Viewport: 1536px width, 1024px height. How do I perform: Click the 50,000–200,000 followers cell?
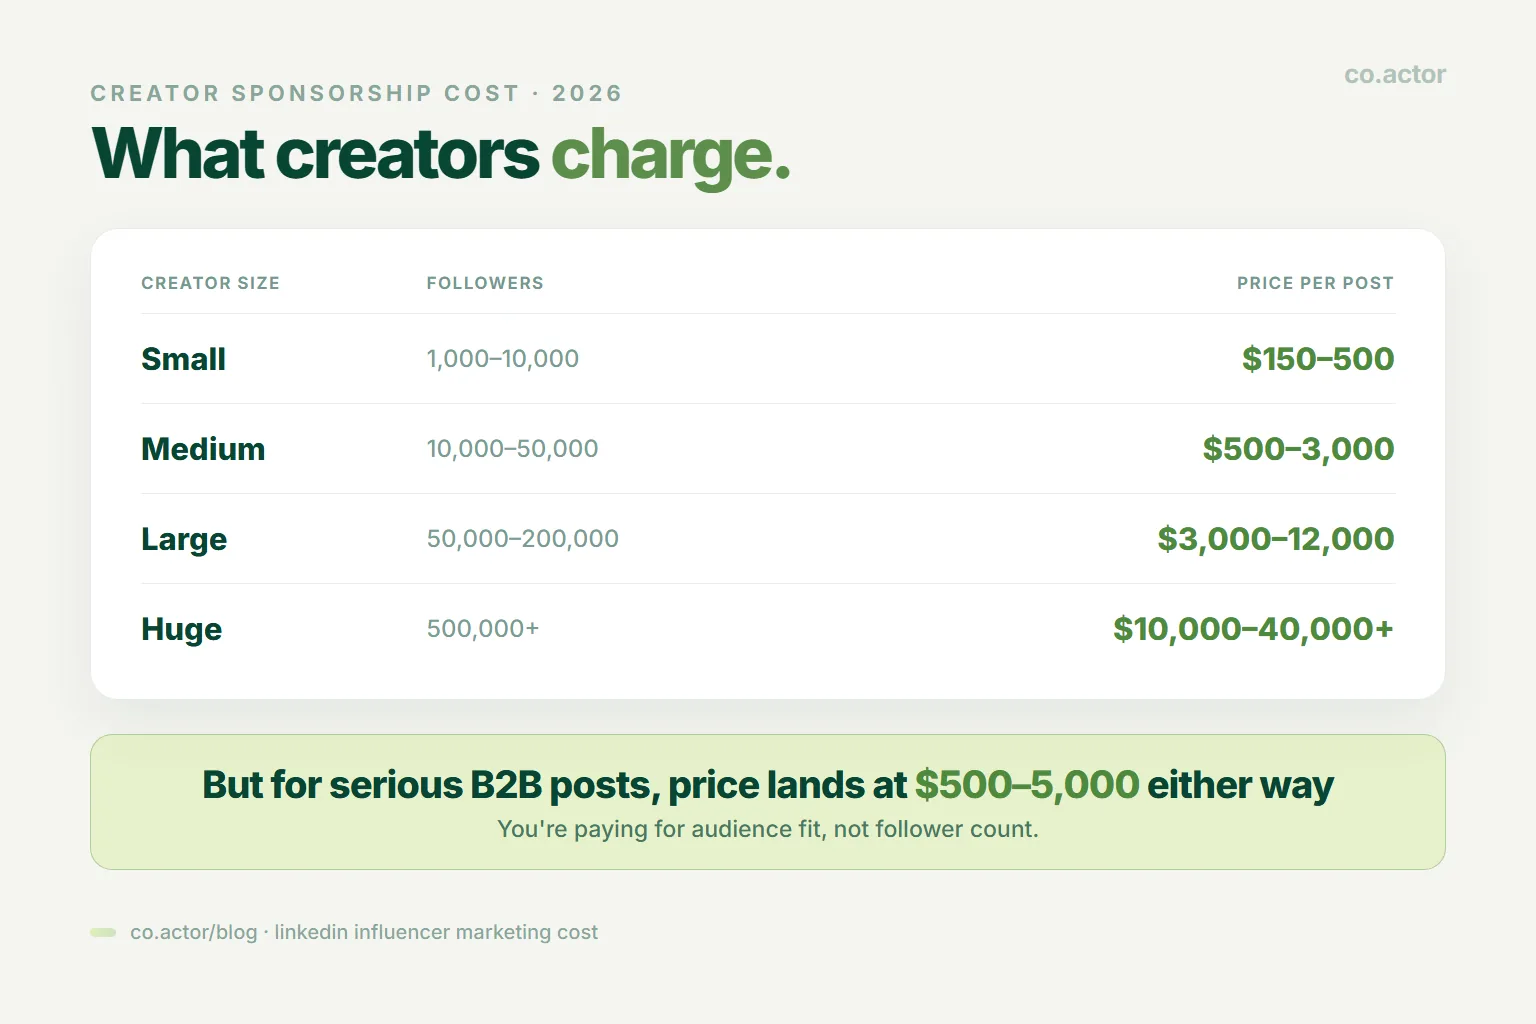pyautogui.click(x=523, y=539)
